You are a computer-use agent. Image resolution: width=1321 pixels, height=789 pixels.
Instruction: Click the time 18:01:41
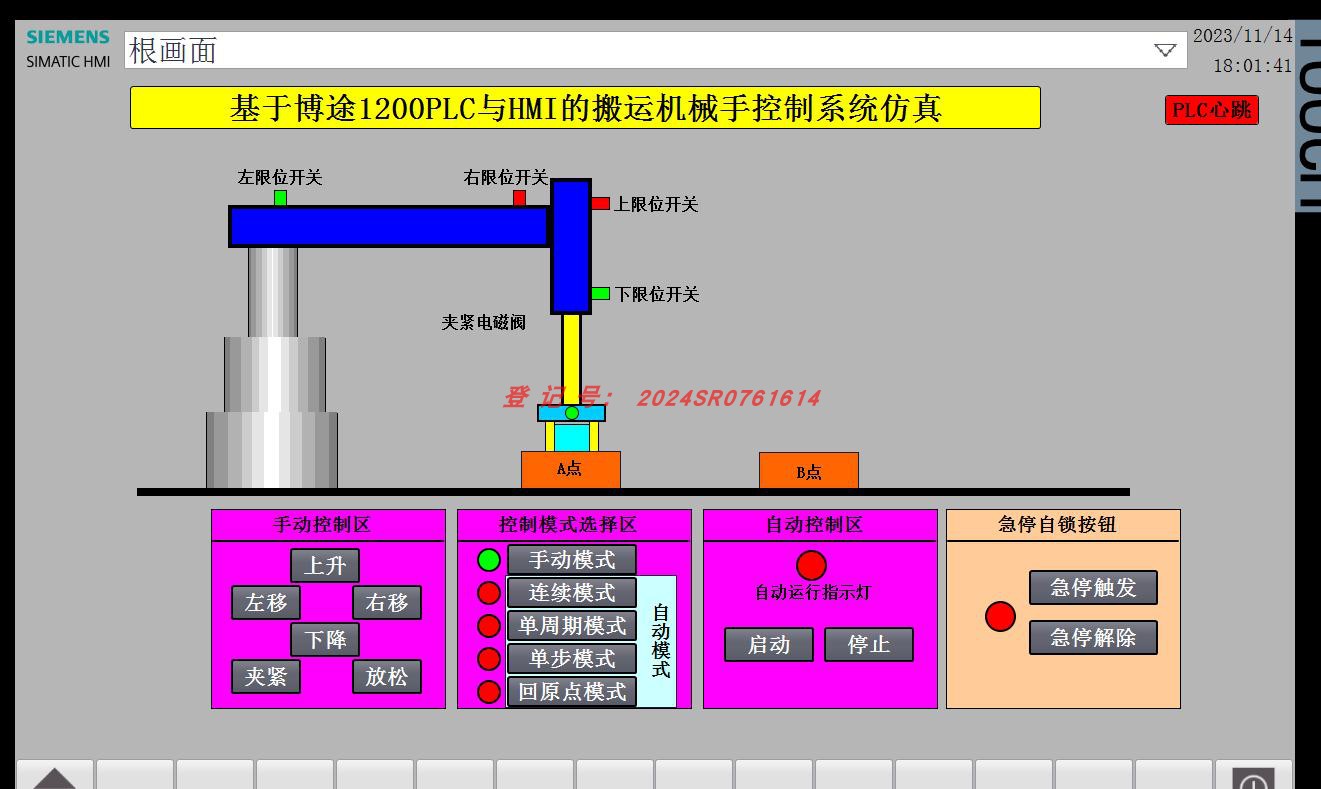[x=1253, y=66]
